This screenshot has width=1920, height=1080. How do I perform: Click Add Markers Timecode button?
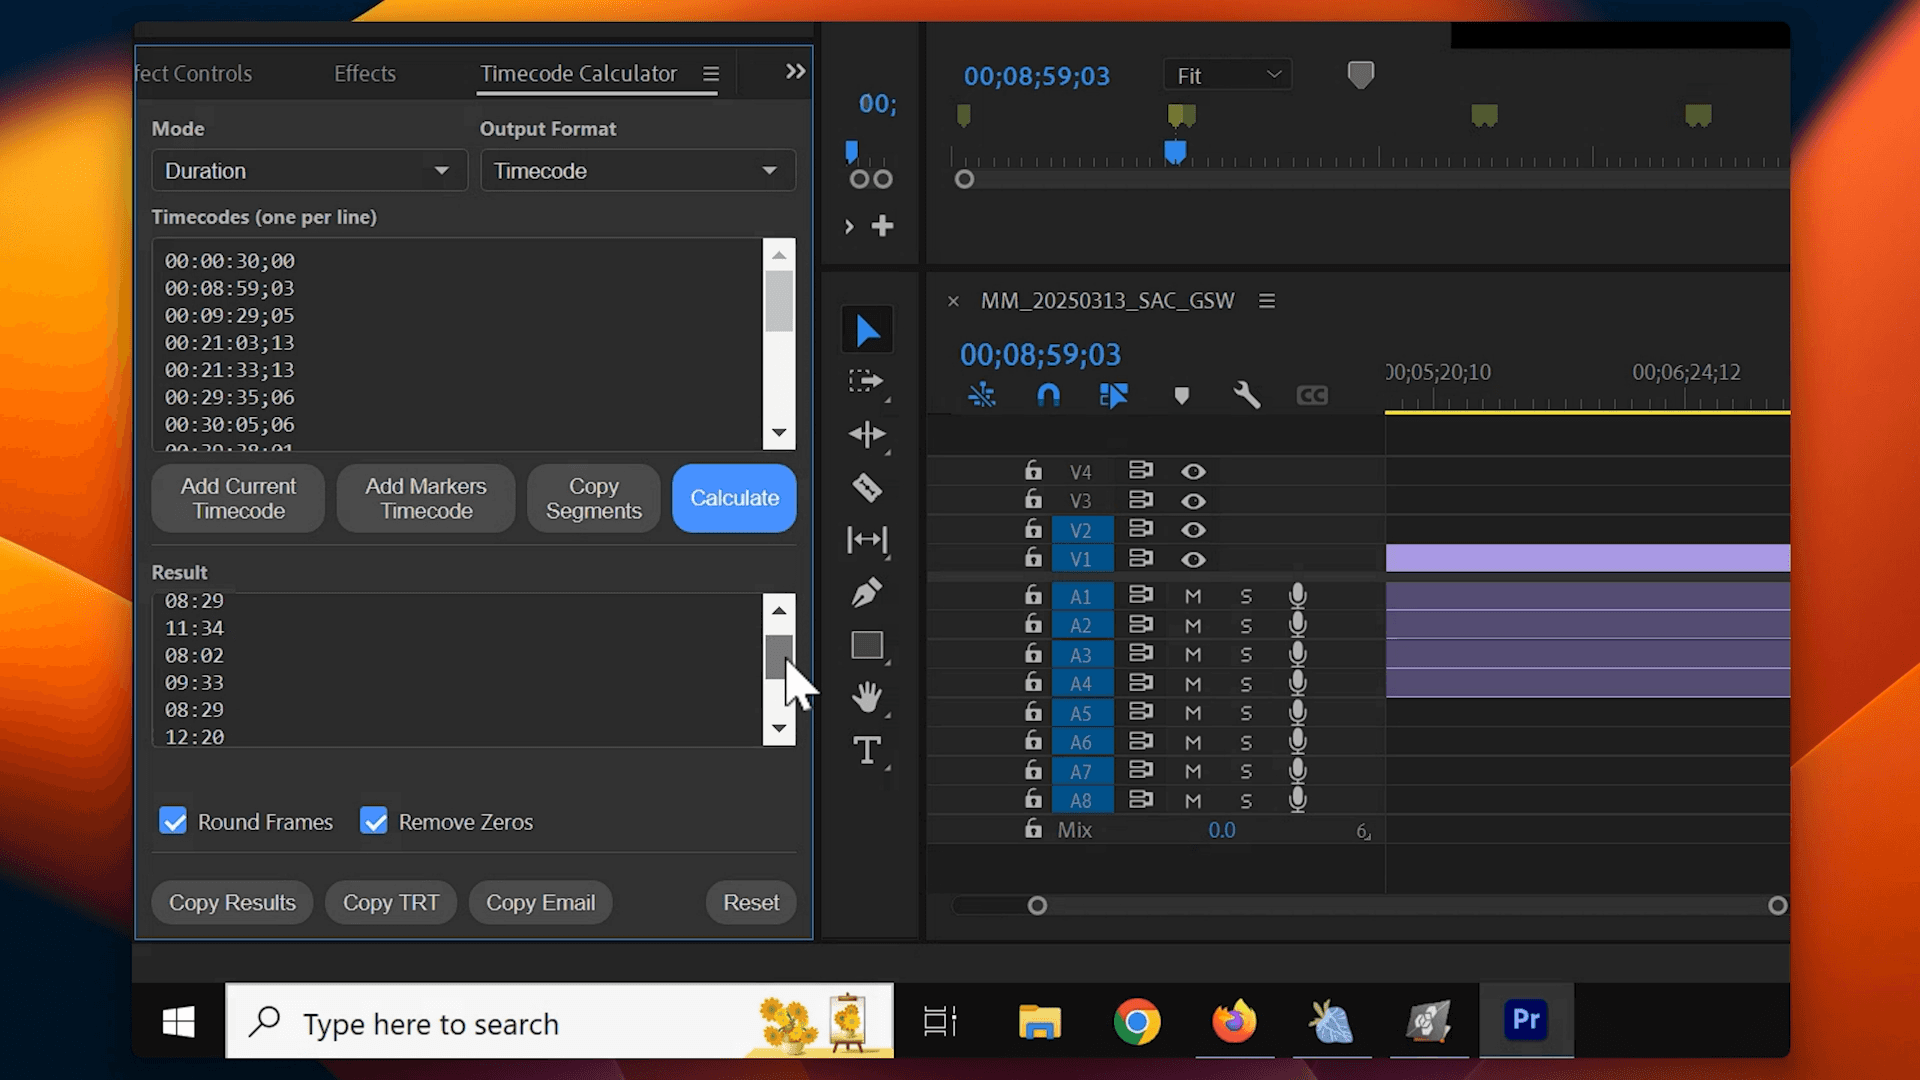pyautogui.click(x=426, y=498)
